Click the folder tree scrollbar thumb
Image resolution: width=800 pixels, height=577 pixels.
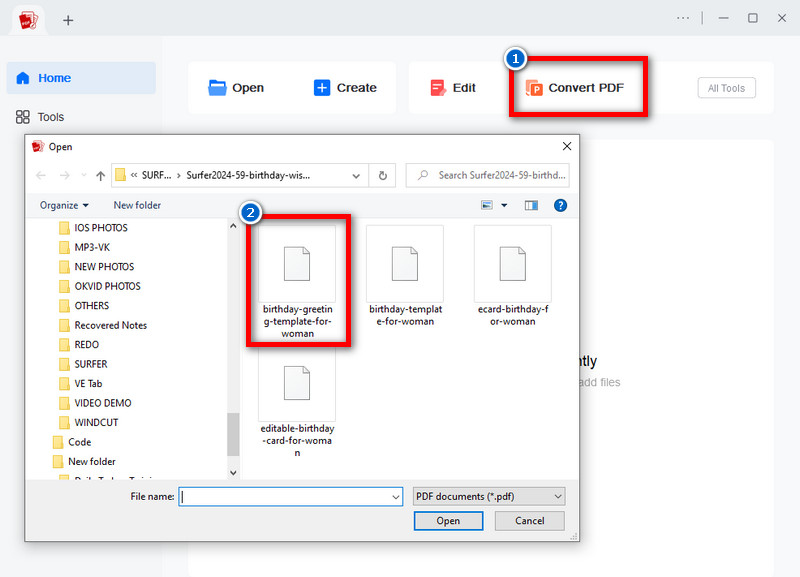(x=233, y=434)
